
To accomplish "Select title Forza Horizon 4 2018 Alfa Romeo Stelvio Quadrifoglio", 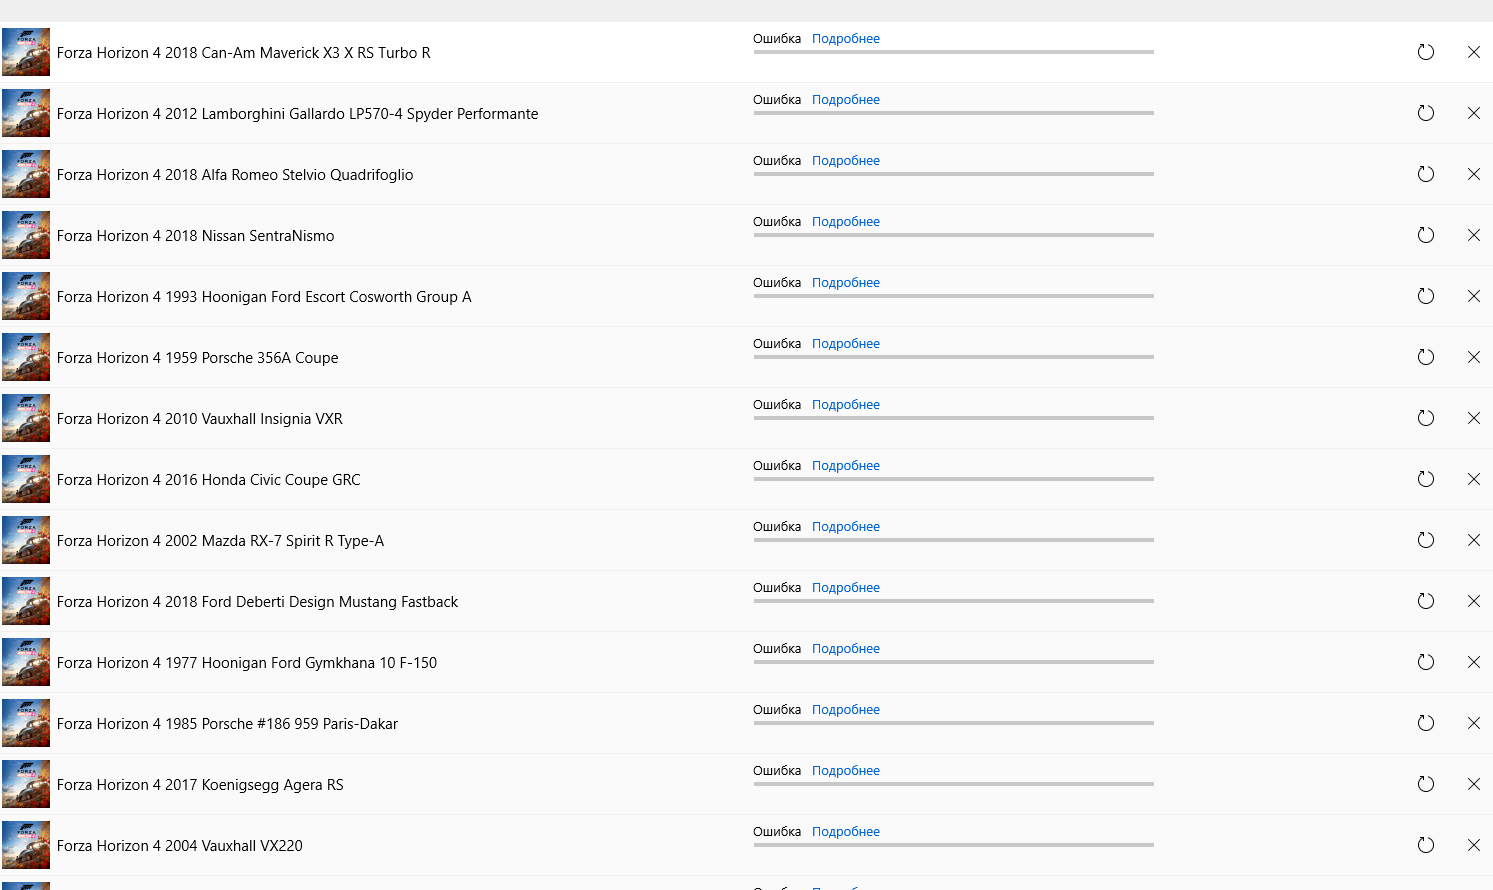I will [x=235, y=175].
